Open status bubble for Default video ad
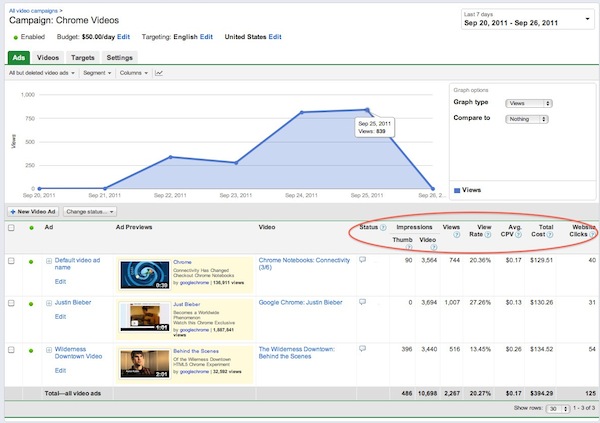The width and height of the screenshot is (600, 423). tap(362, 260)
